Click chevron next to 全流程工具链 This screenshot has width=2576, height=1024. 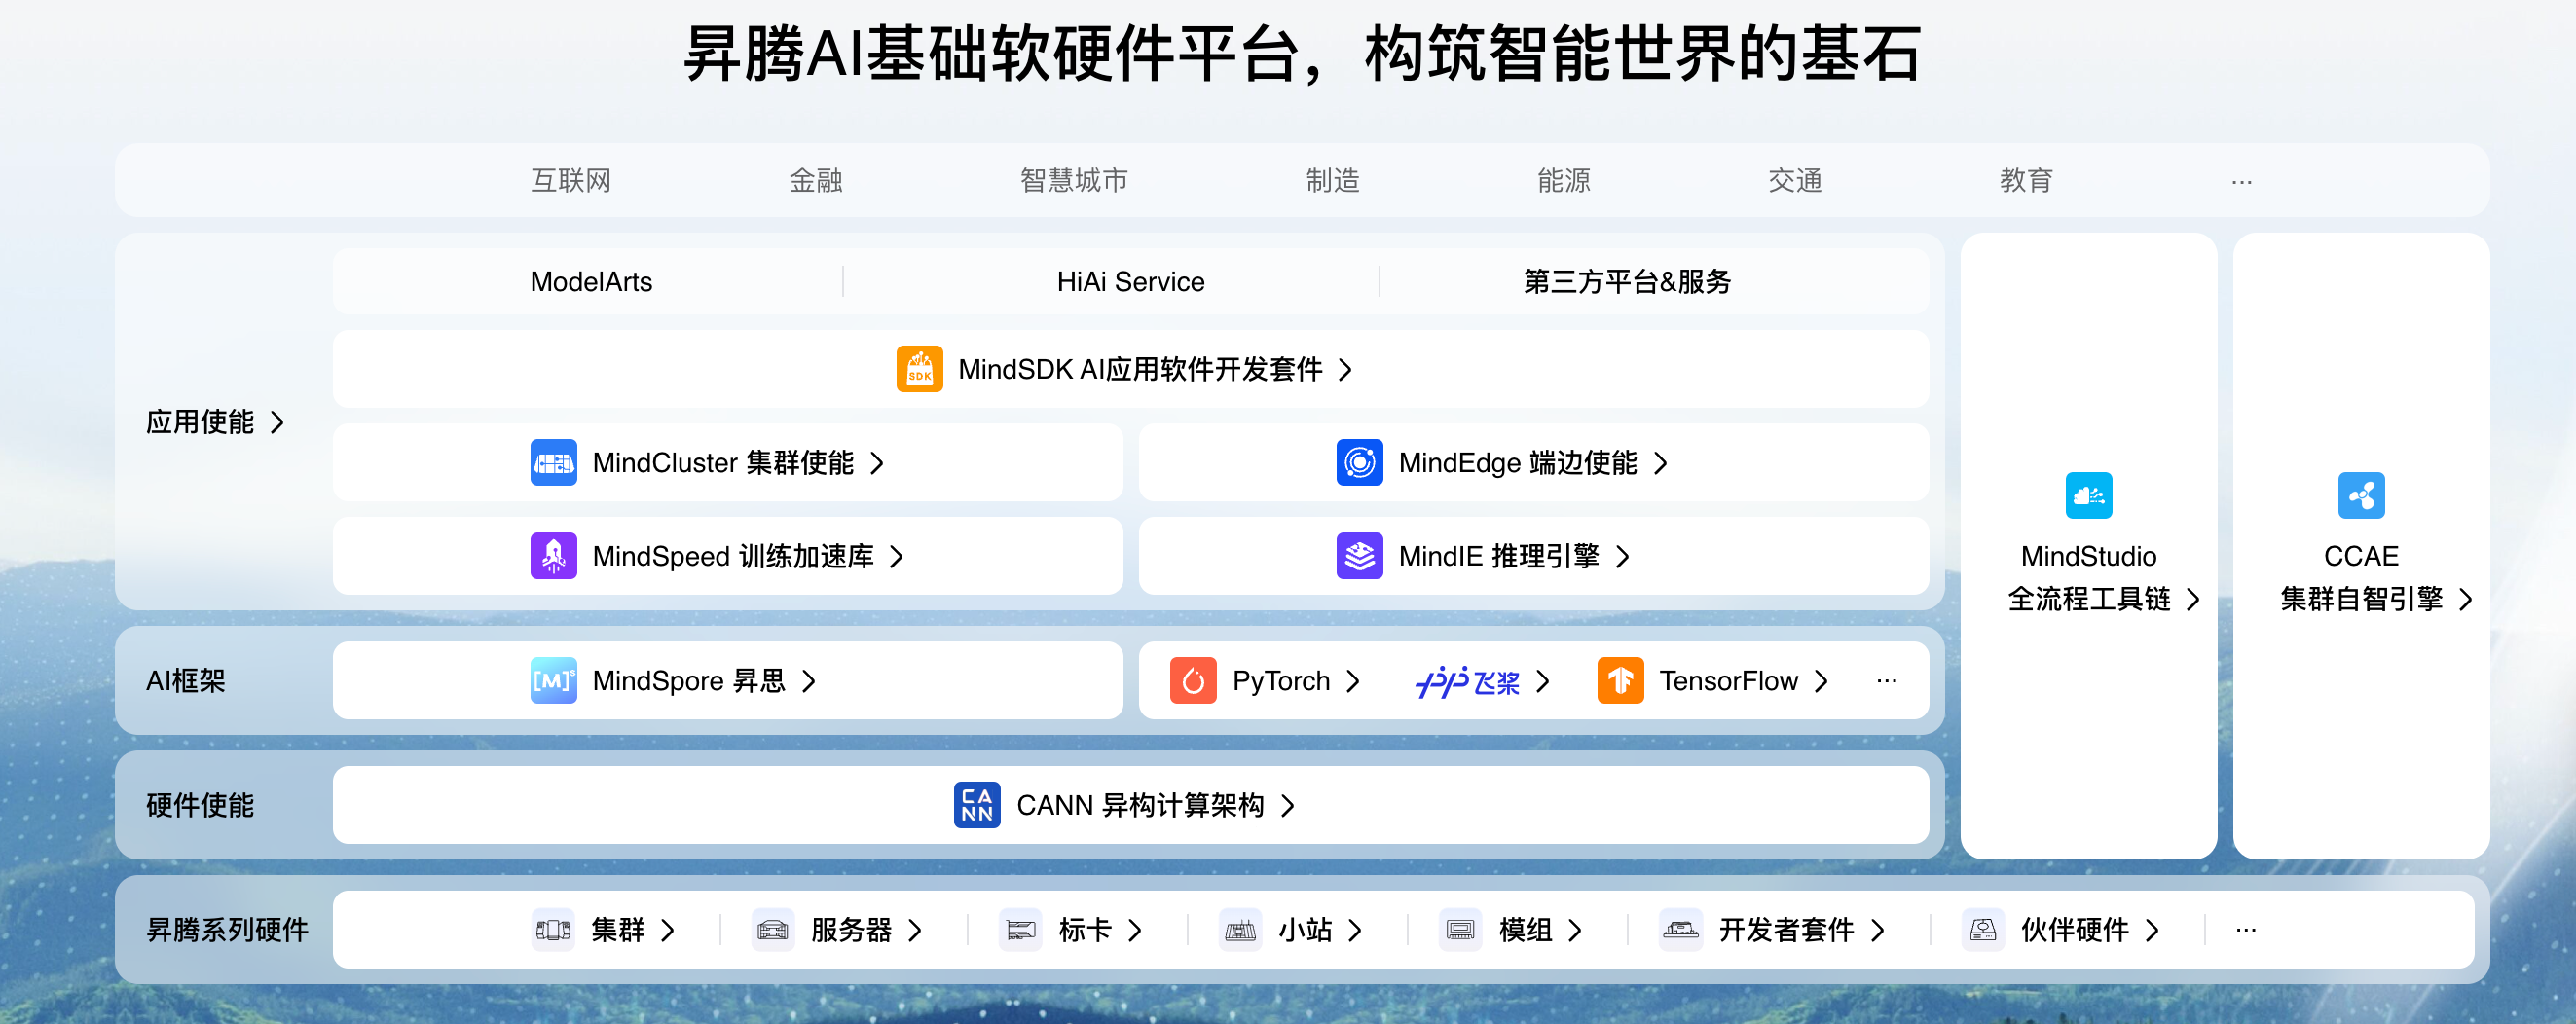coord(2193,600)
